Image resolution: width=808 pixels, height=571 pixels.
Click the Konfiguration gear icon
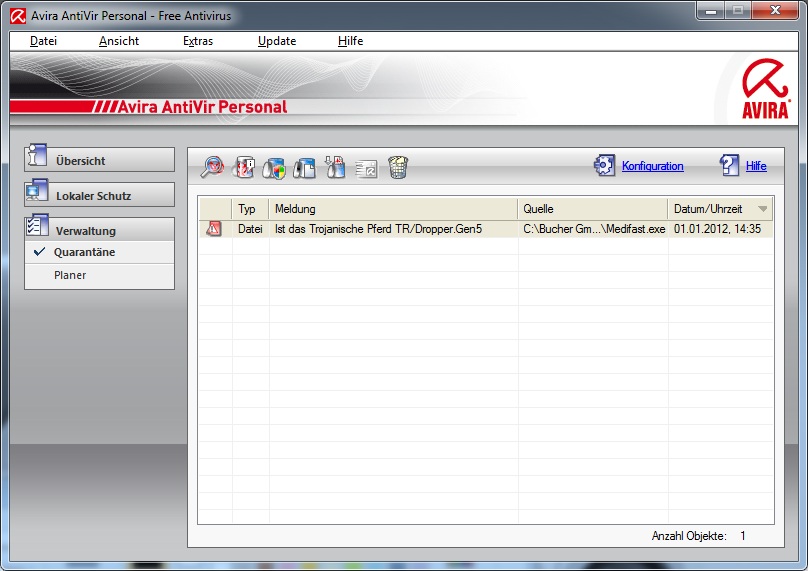(x=604, y=165)
